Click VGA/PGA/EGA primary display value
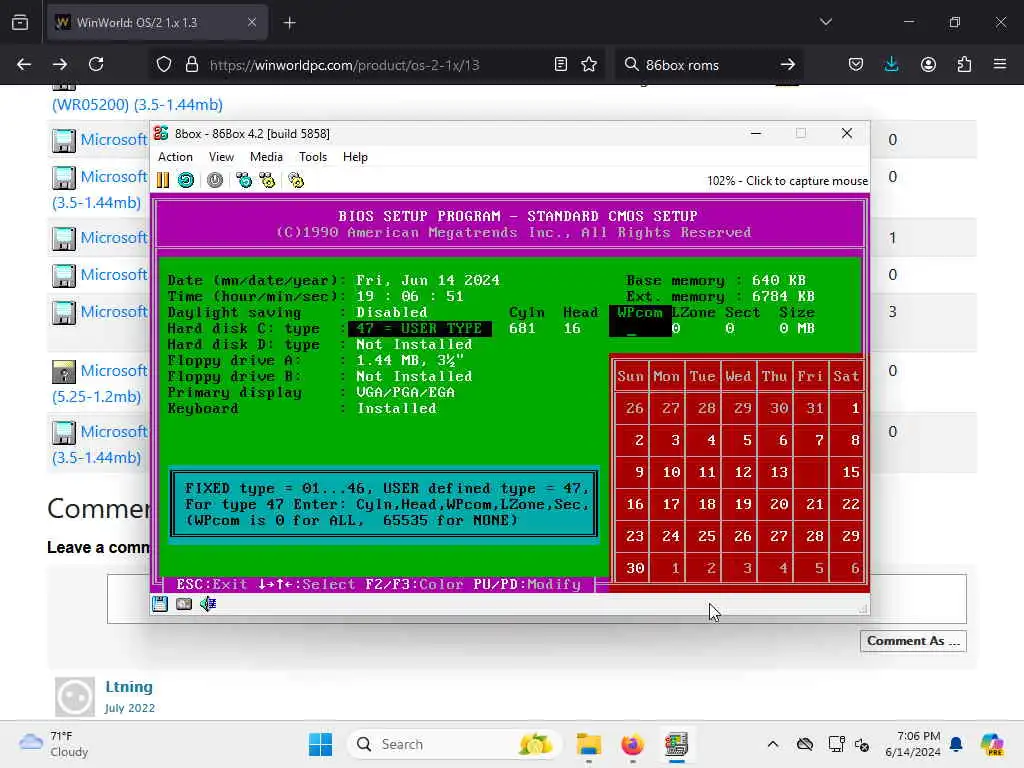 (x=405, y=392)
